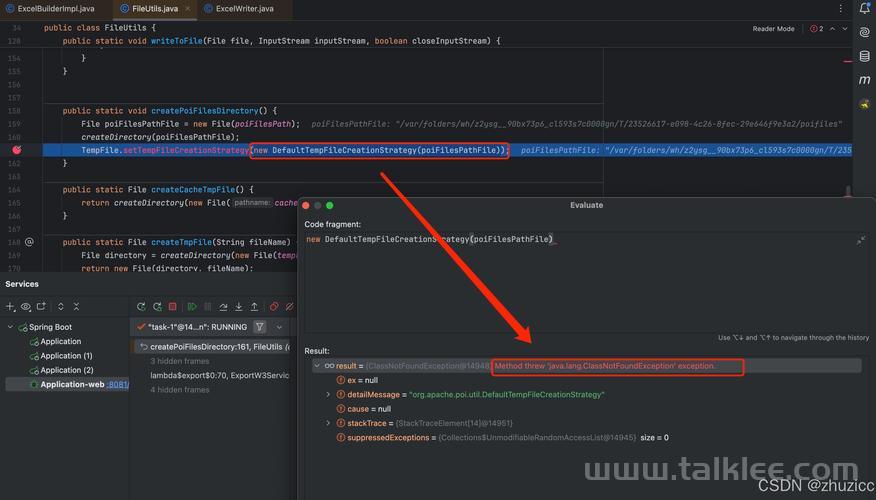
Task: Go to next highlighted error arrow
Action: point(845,28)
